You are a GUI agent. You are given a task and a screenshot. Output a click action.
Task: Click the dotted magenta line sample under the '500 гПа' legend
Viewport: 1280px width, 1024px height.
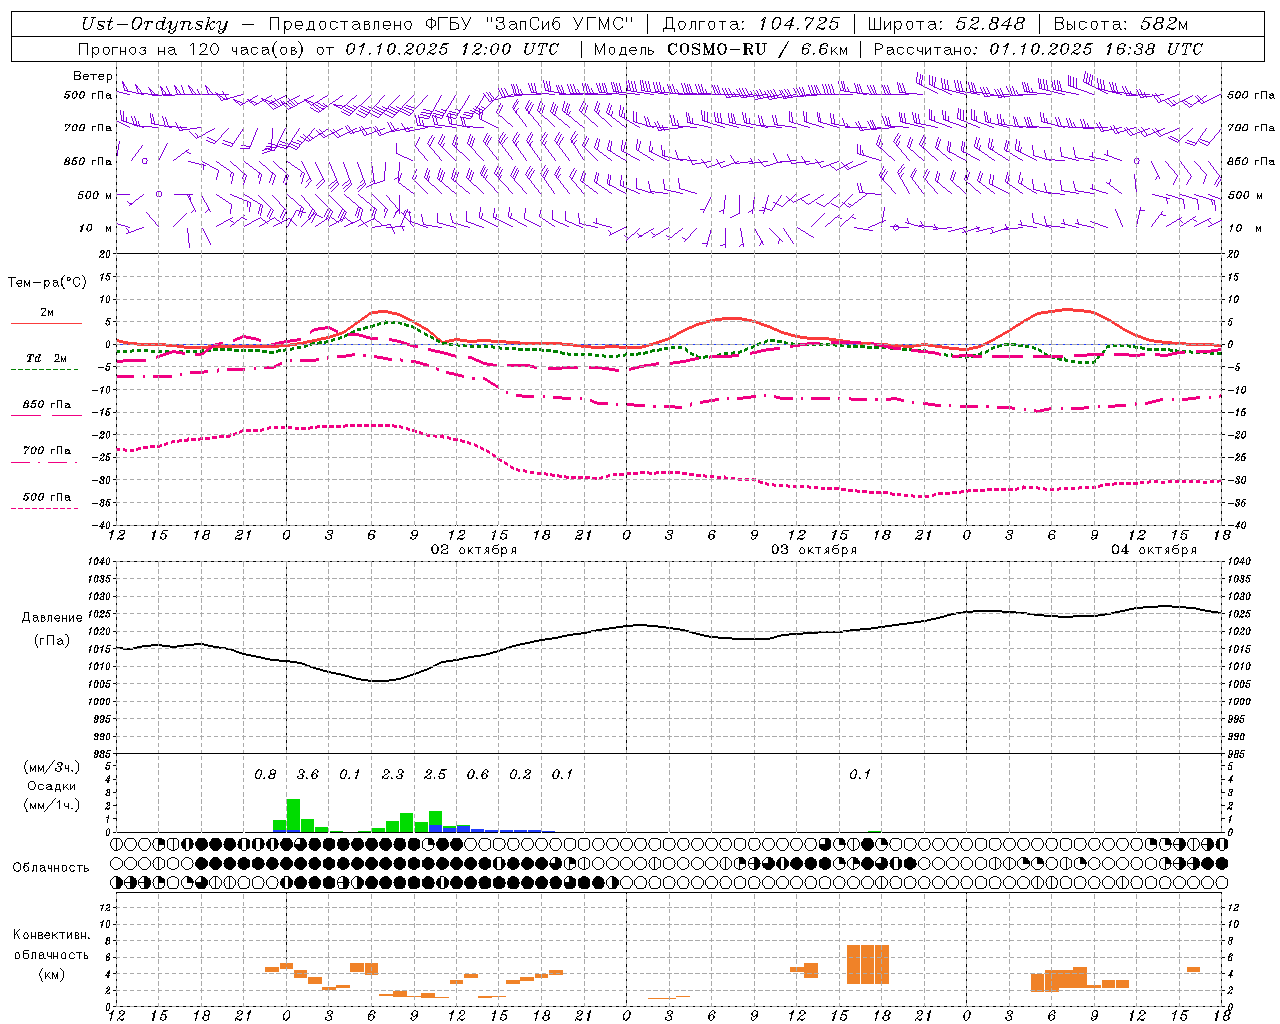[x=44, y=508]
